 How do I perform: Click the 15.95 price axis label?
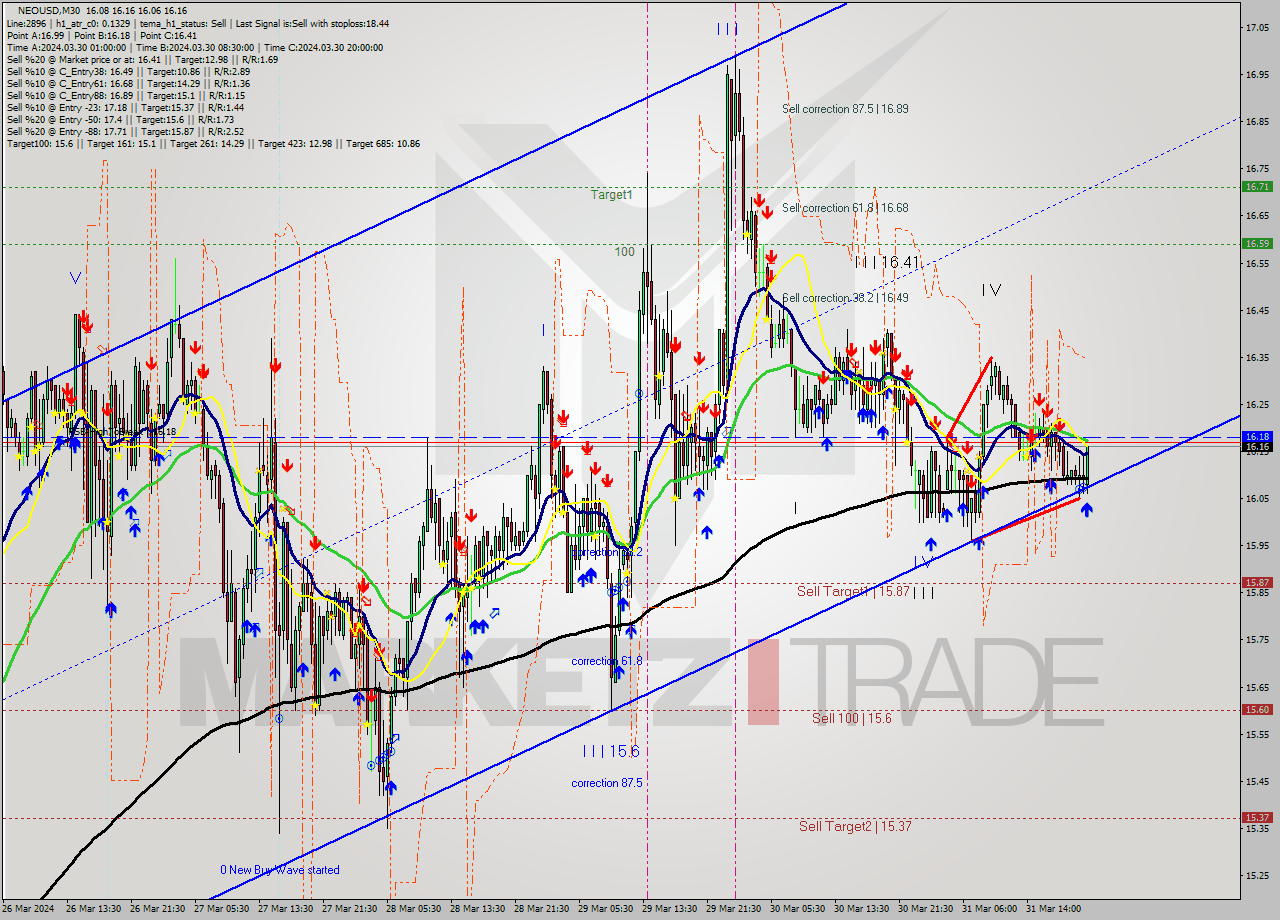(x=1258, y=545)
